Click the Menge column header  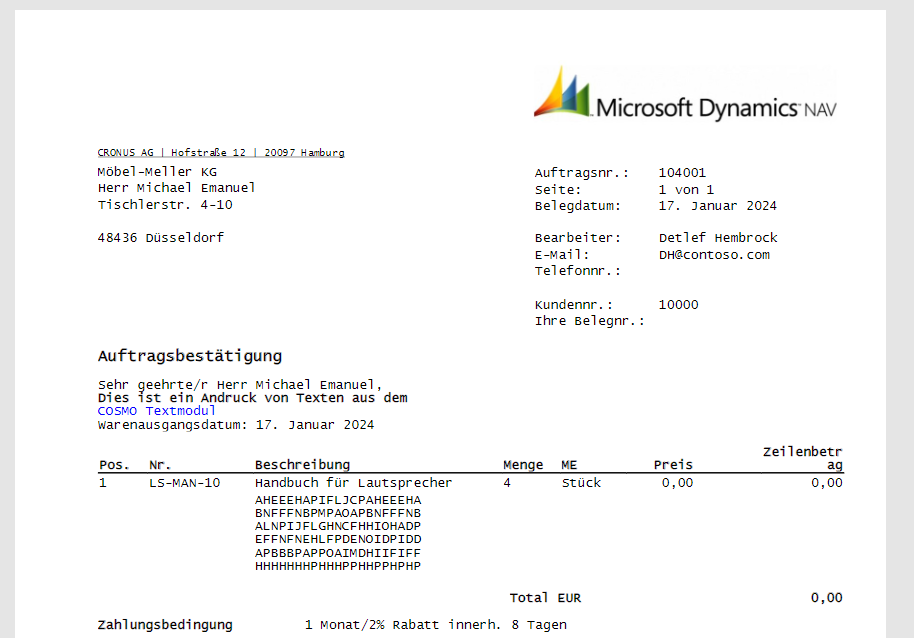(x=523, y=465)
